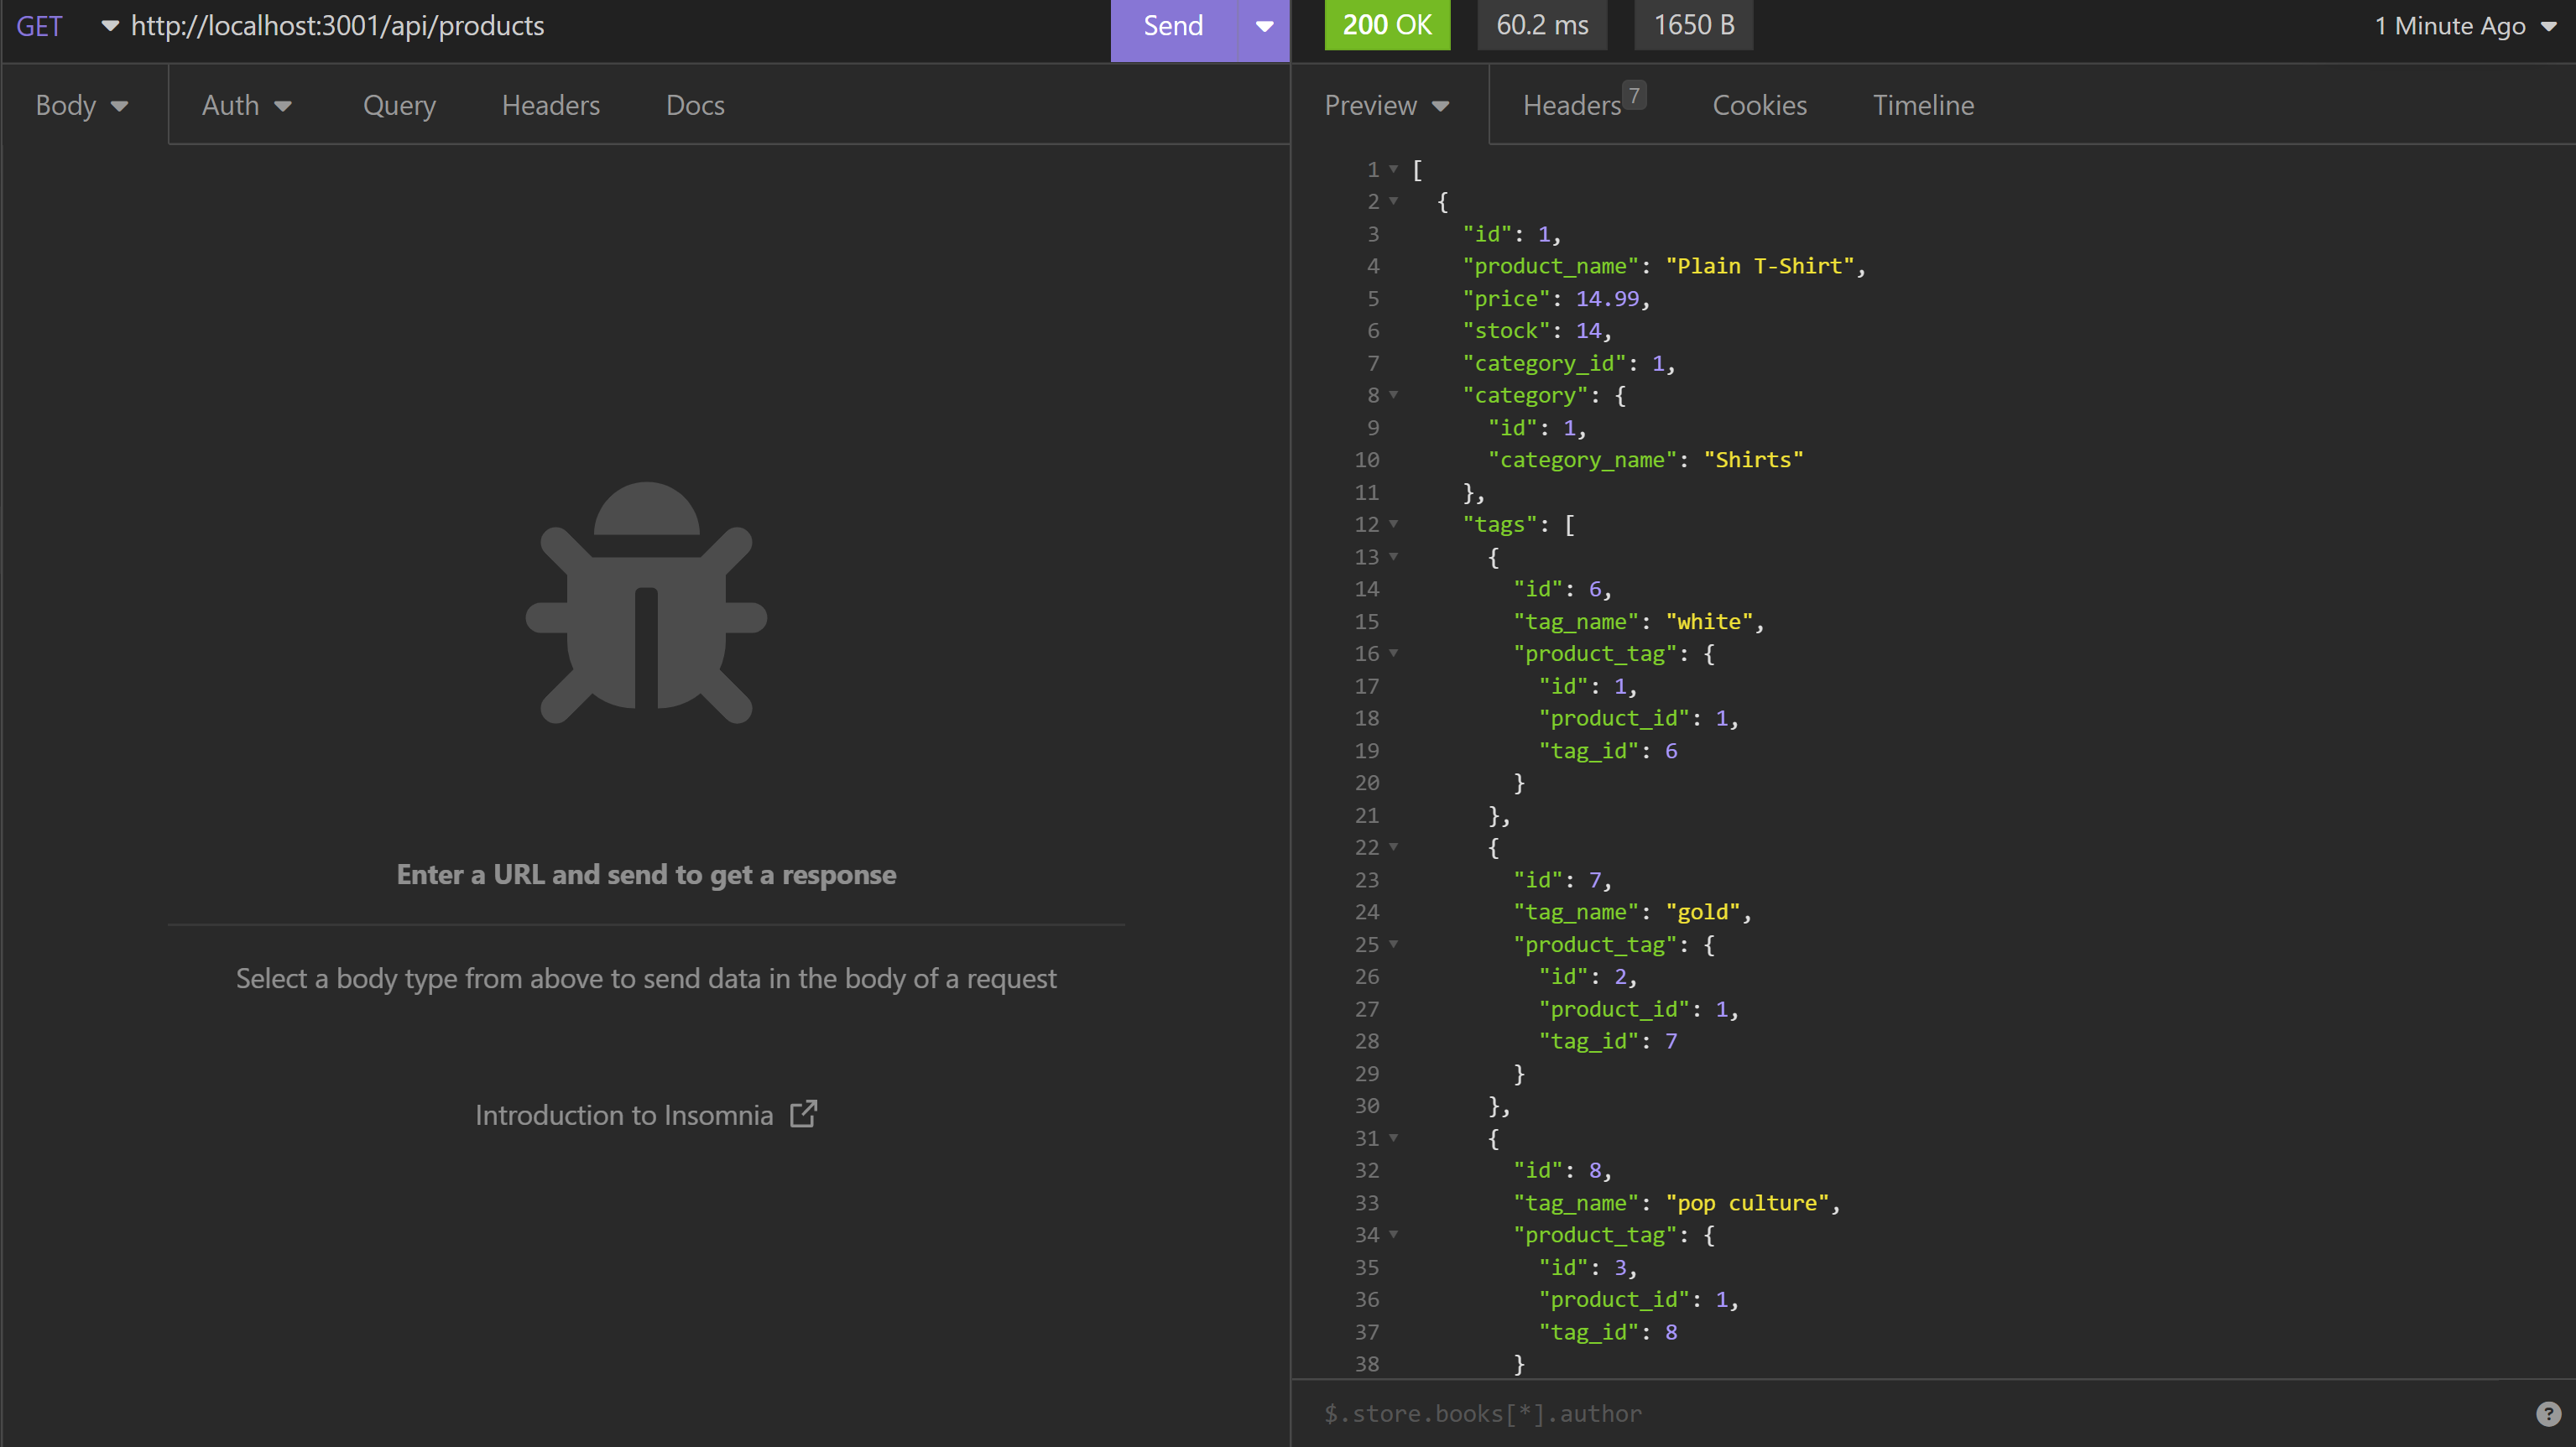
Task: Collapse the product_tag object on line 16
Action: click(x=1392, y=653)
